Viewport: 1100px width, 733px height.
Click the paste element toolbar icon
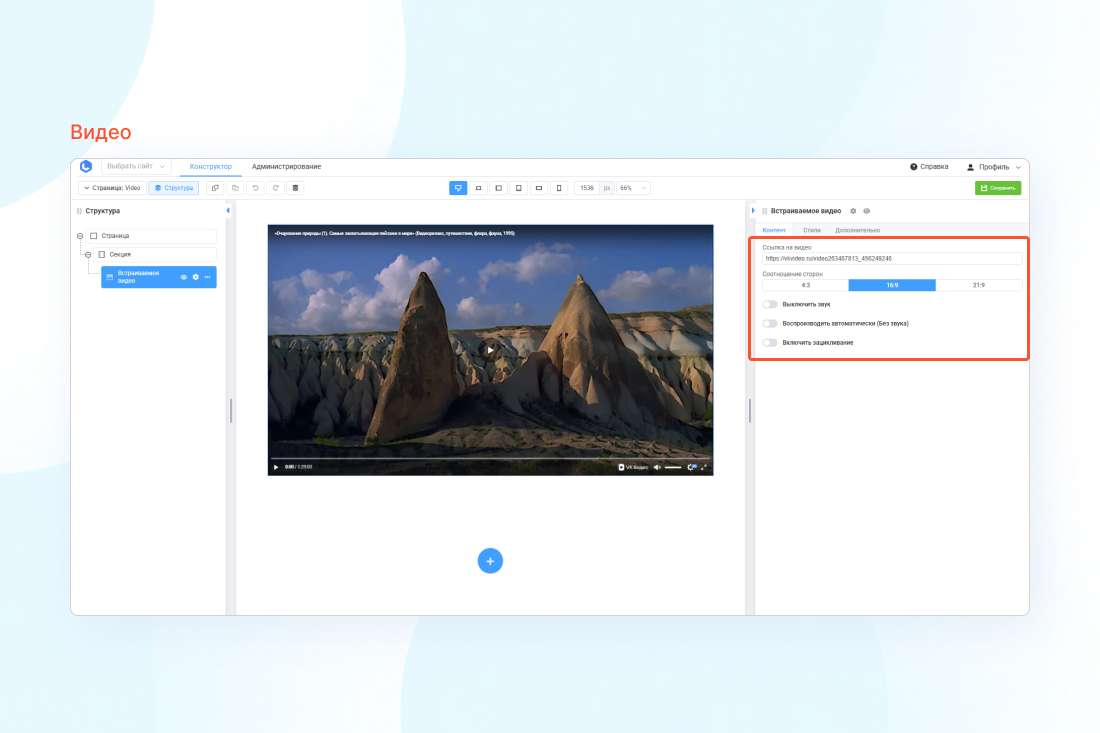click(235, 188)
